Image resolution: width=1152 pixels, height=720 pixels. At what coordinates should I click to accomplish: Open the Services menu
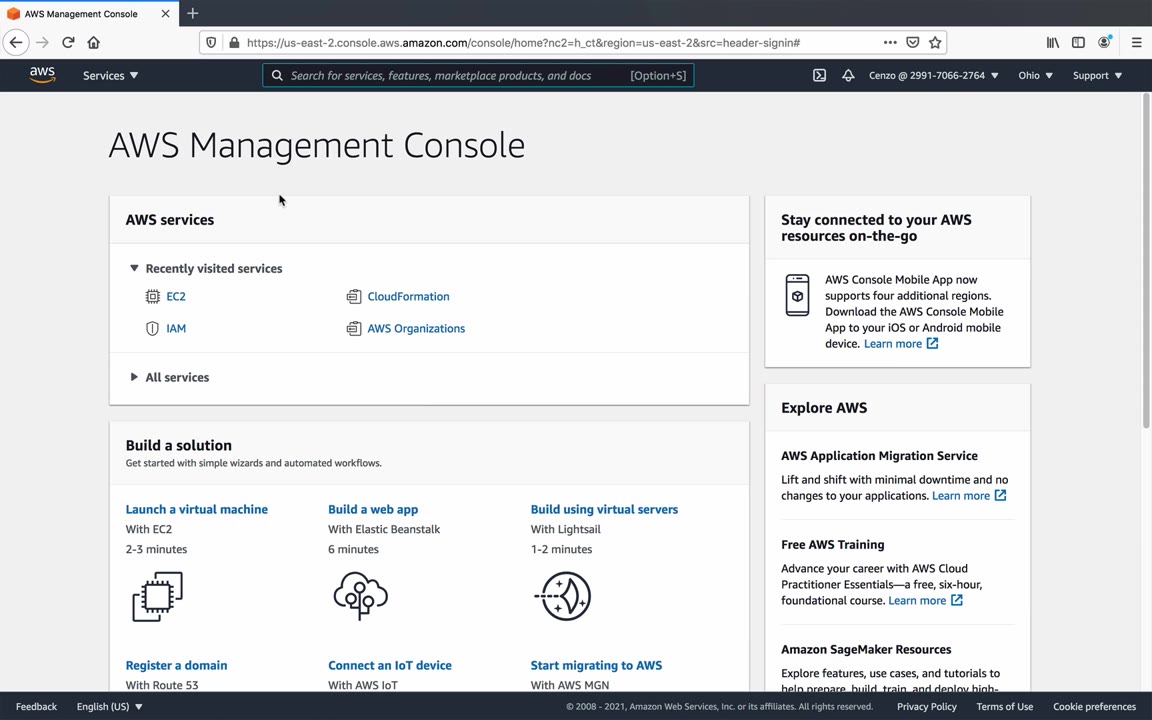(110, 75)
